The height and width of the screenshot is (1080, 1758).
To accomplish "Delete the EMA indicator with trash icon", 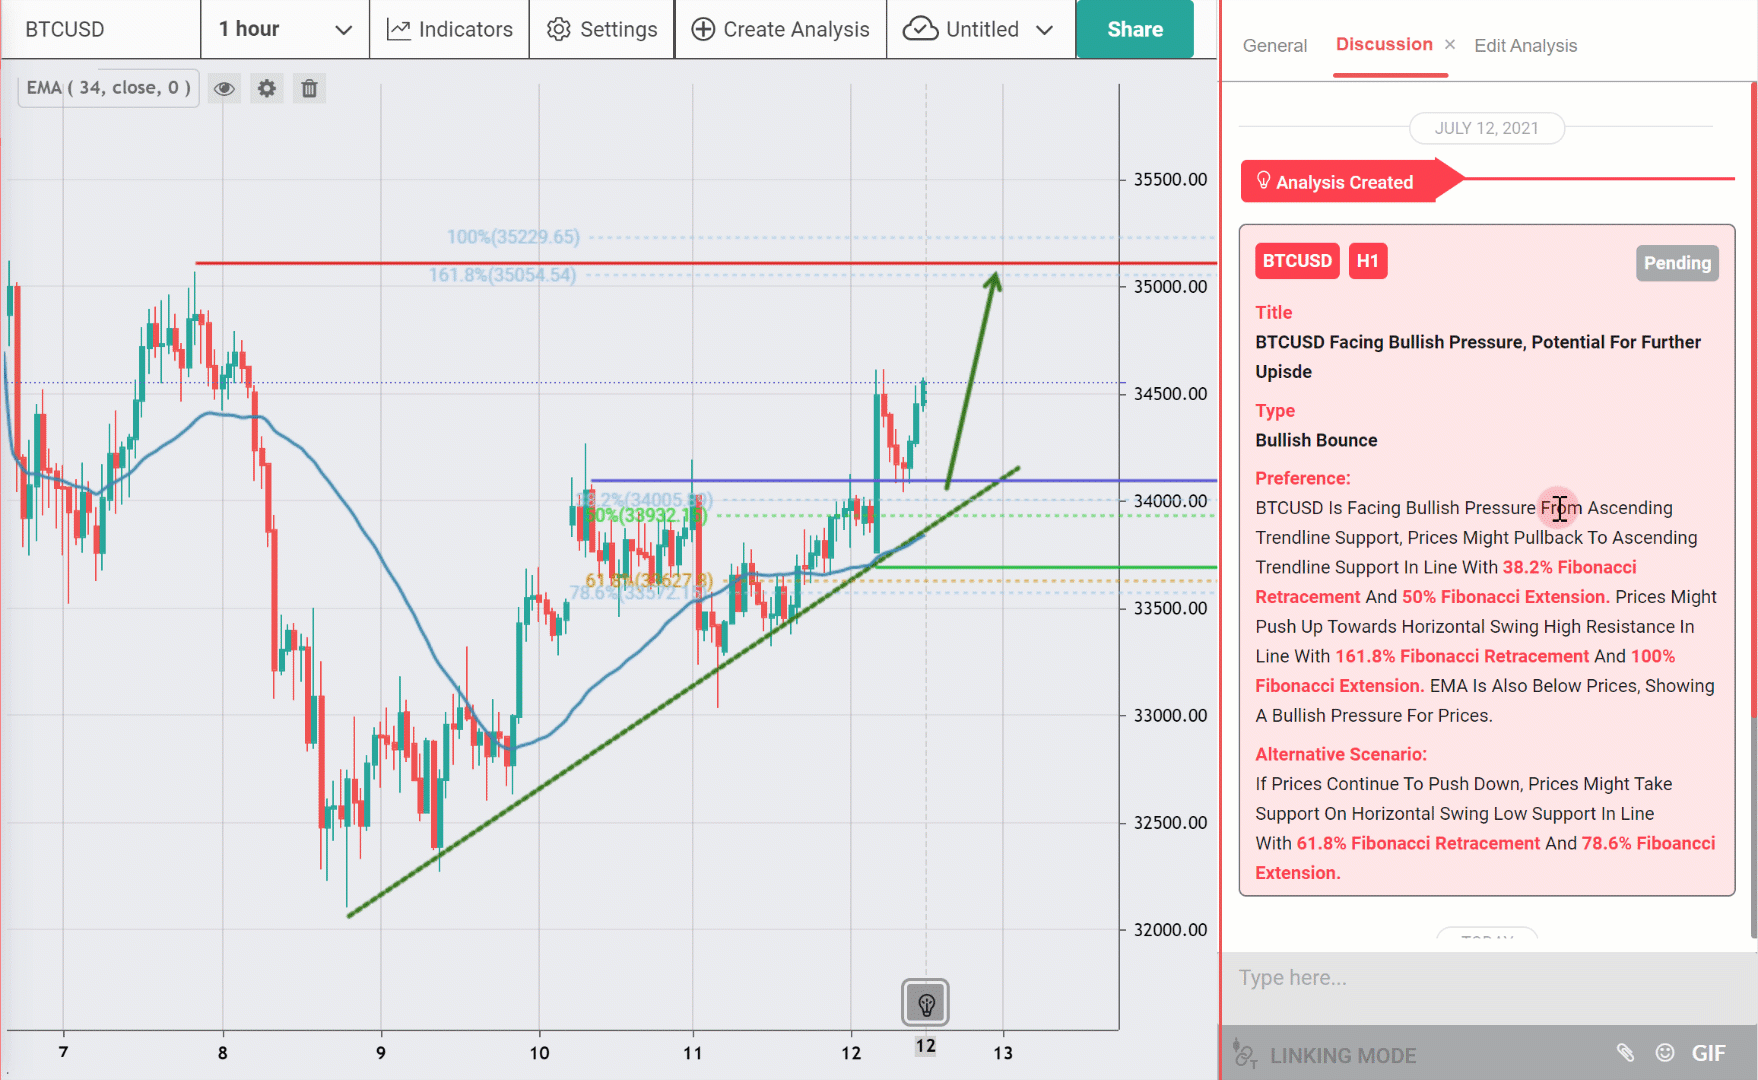I will point(309,89).
